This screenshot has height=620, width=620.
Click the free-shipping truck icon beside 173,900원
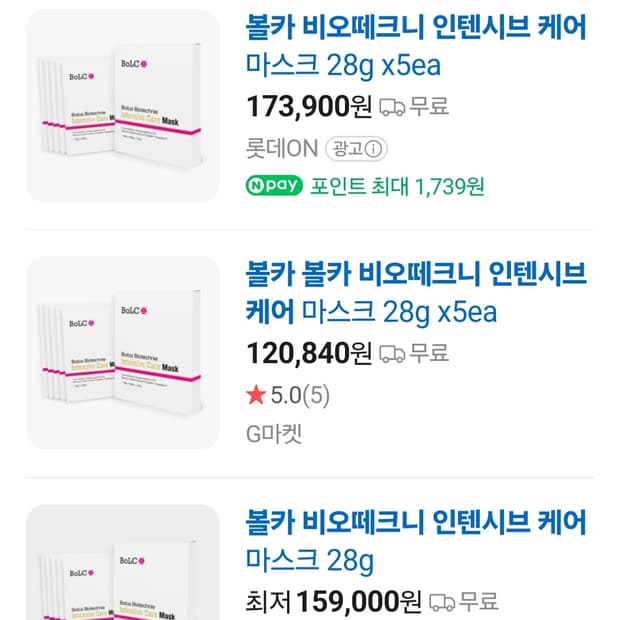pyautogui.click(x=392, y=106)
